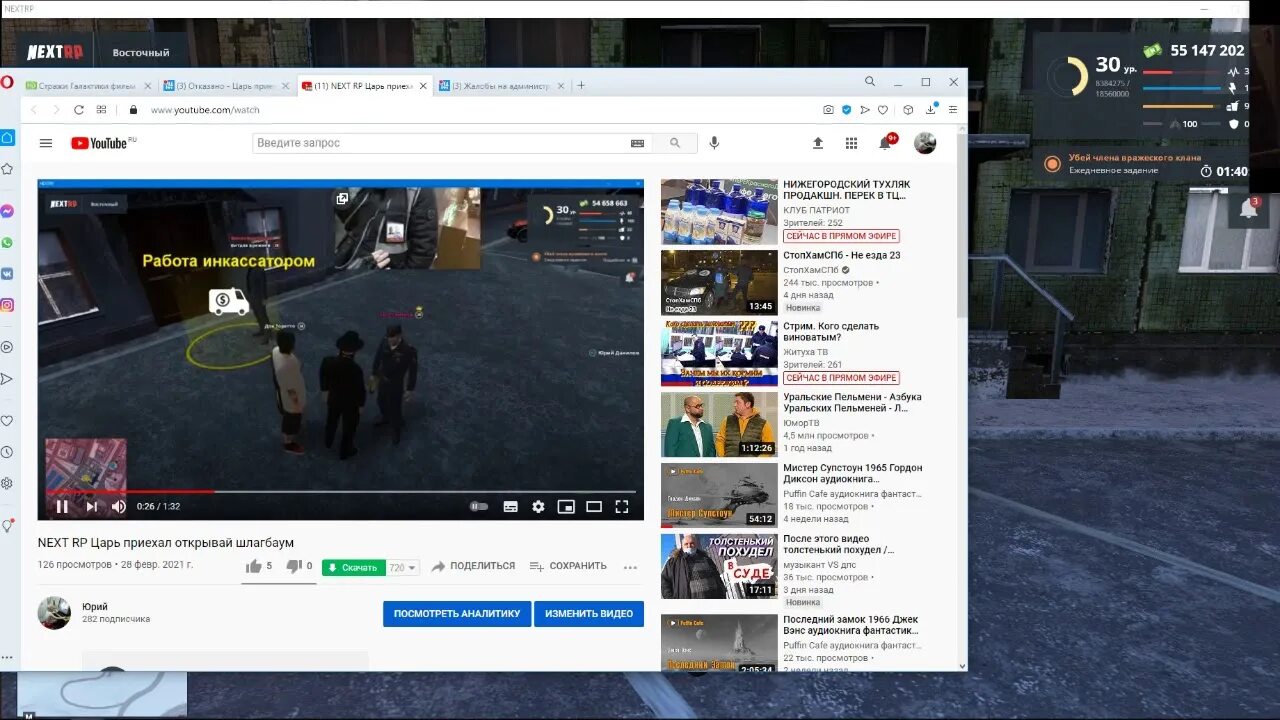Open the 720 quality dropdown
This screenshot has width=1280, height=720.
tap(403, 567)
